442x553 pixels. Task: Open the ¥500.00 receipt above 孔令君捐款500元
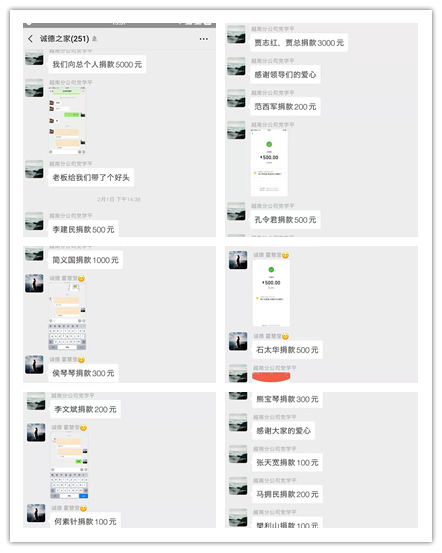[x=269, y=163]
